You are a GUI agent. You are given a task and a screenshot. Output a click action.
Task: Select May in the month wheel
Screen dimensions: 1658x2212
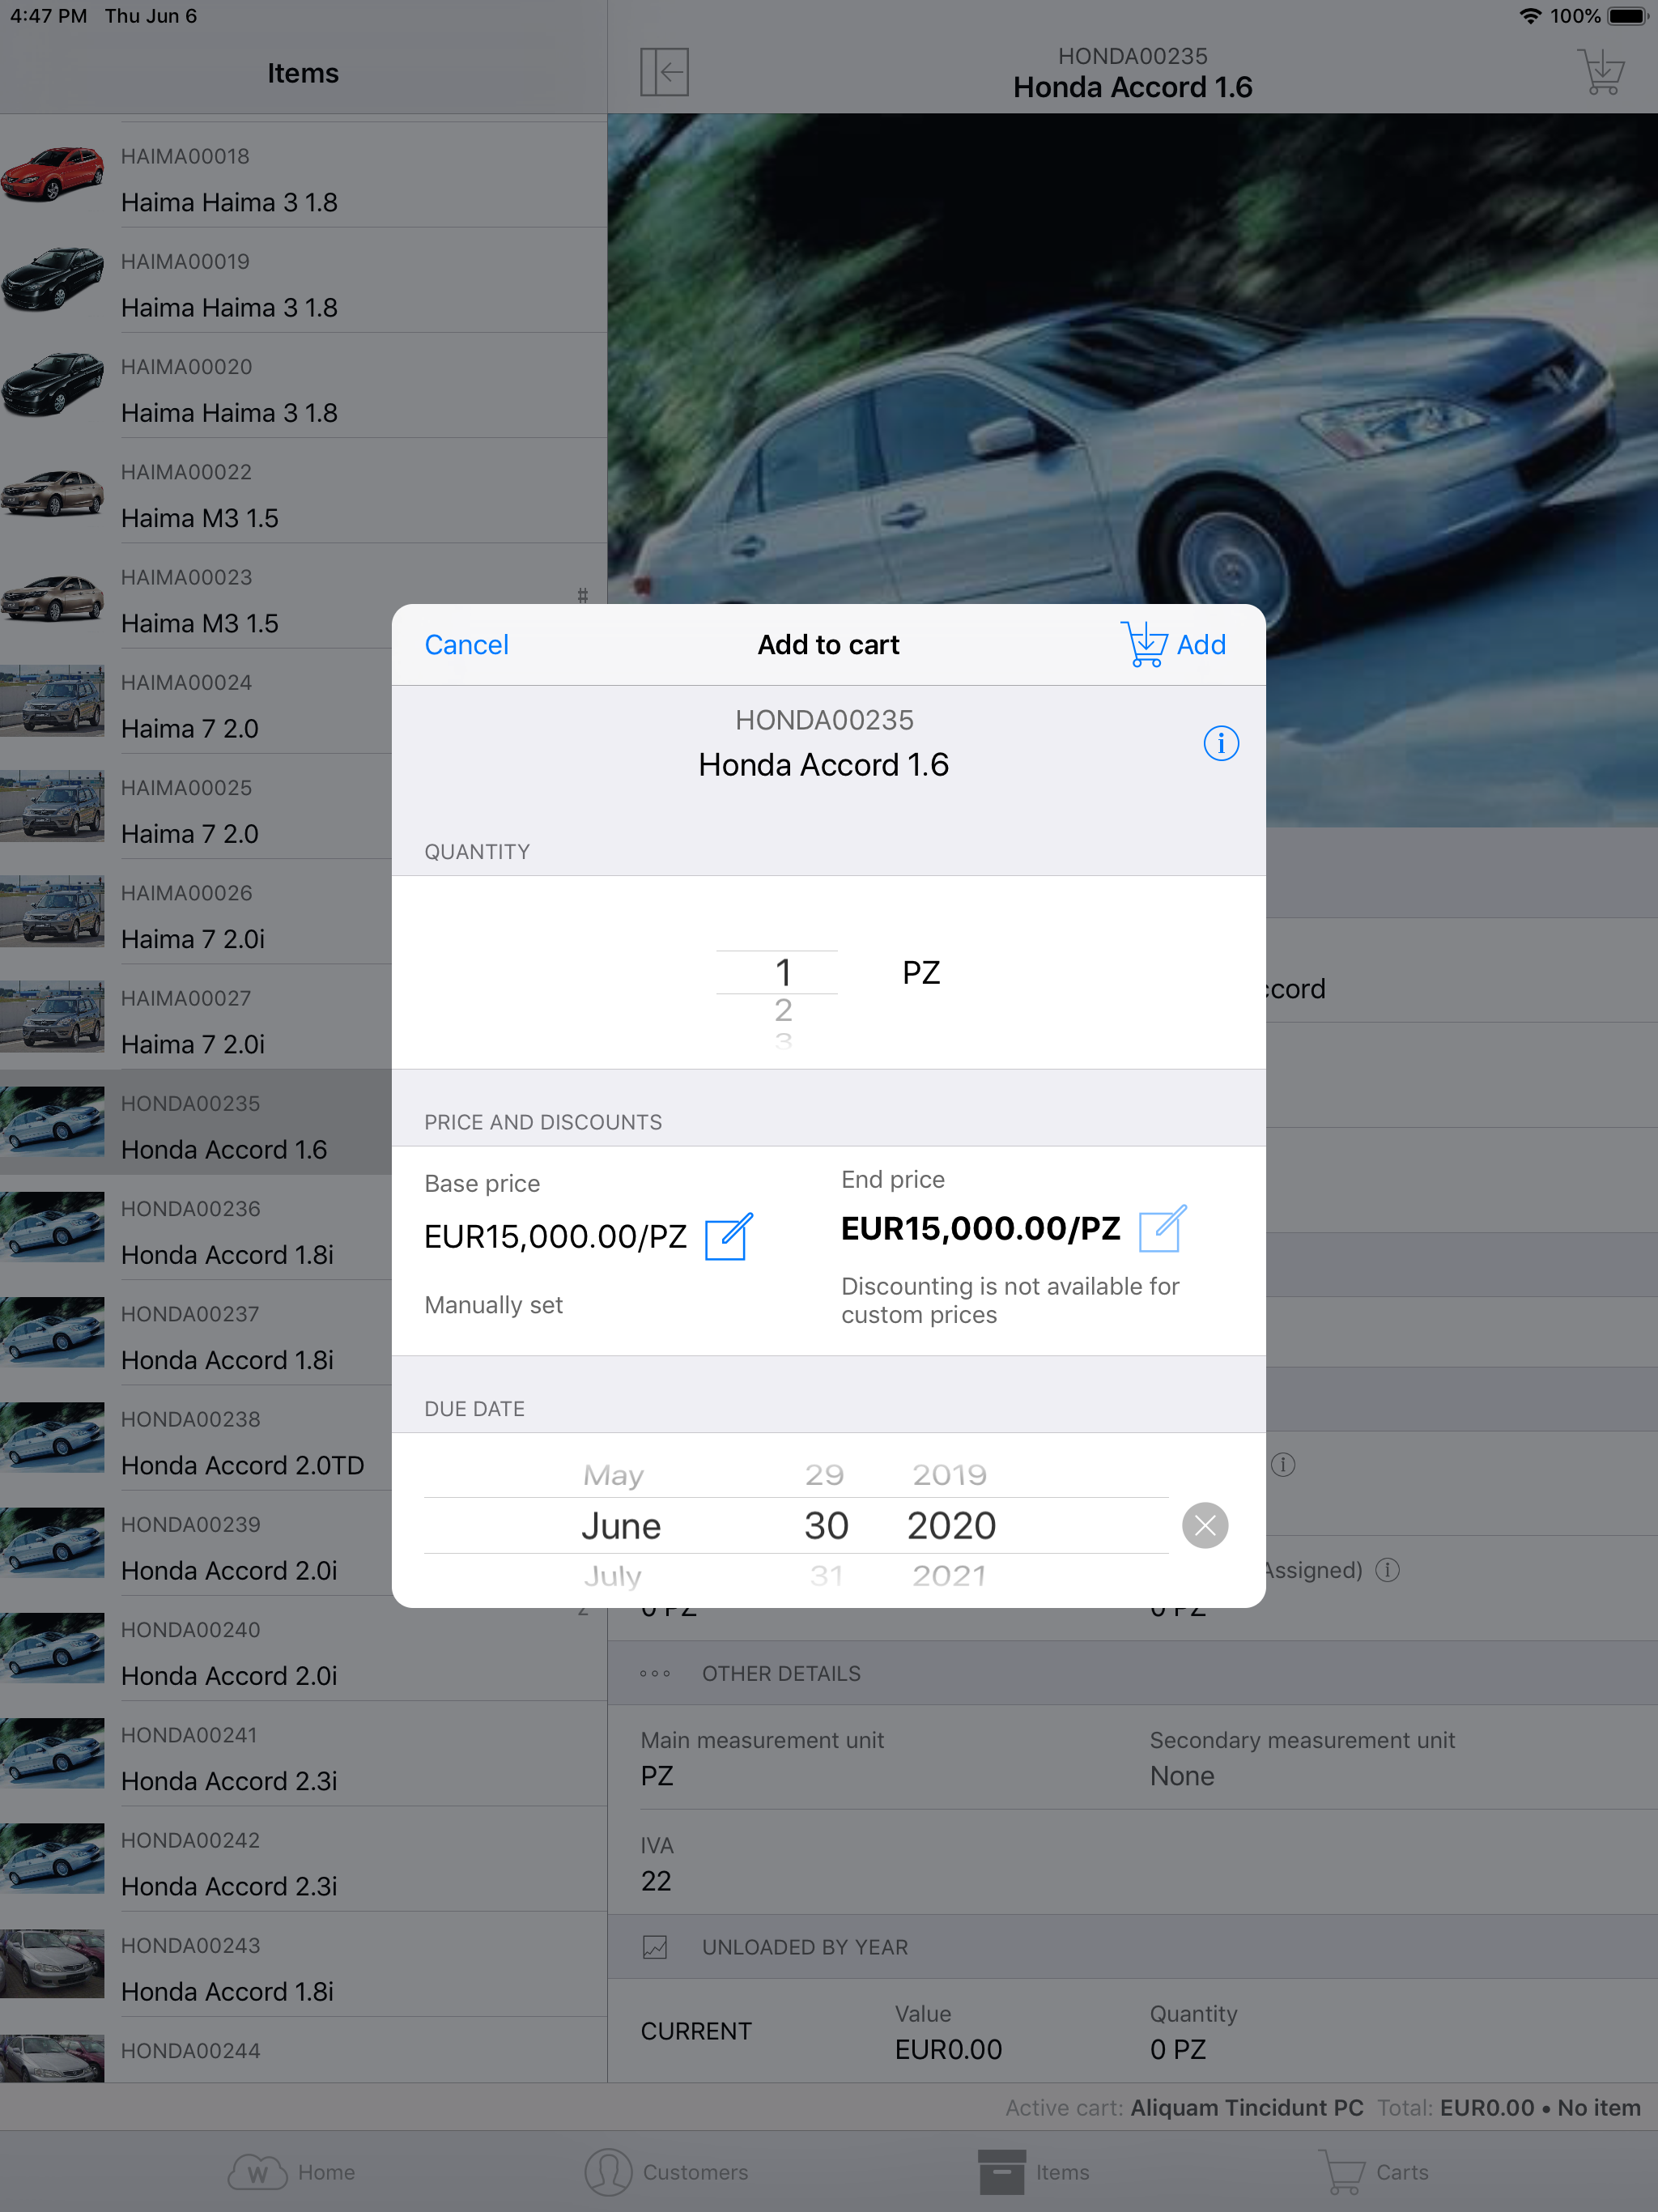pos(613,1475)
